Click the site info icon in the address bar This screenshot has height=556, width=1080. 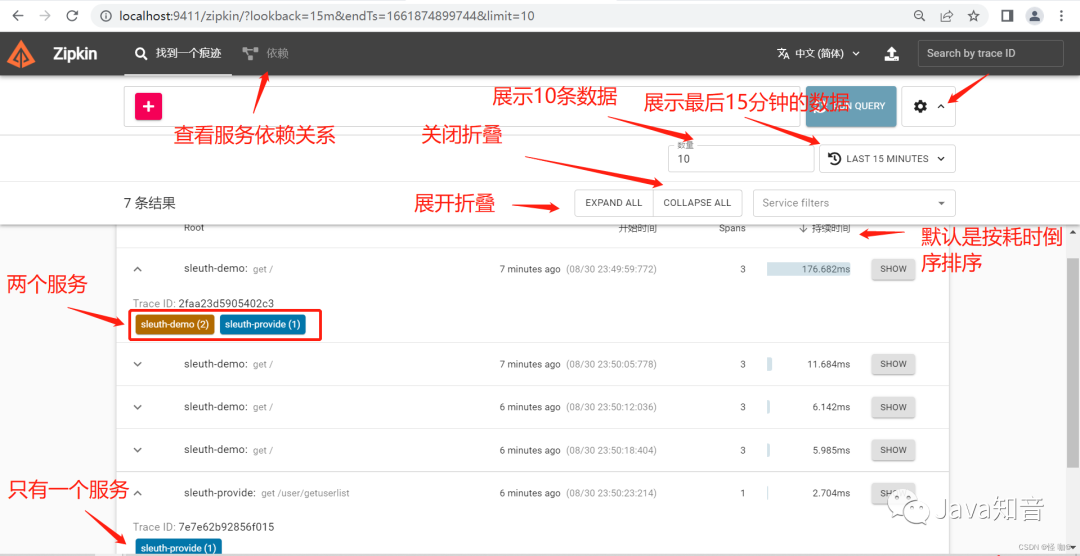106,16
